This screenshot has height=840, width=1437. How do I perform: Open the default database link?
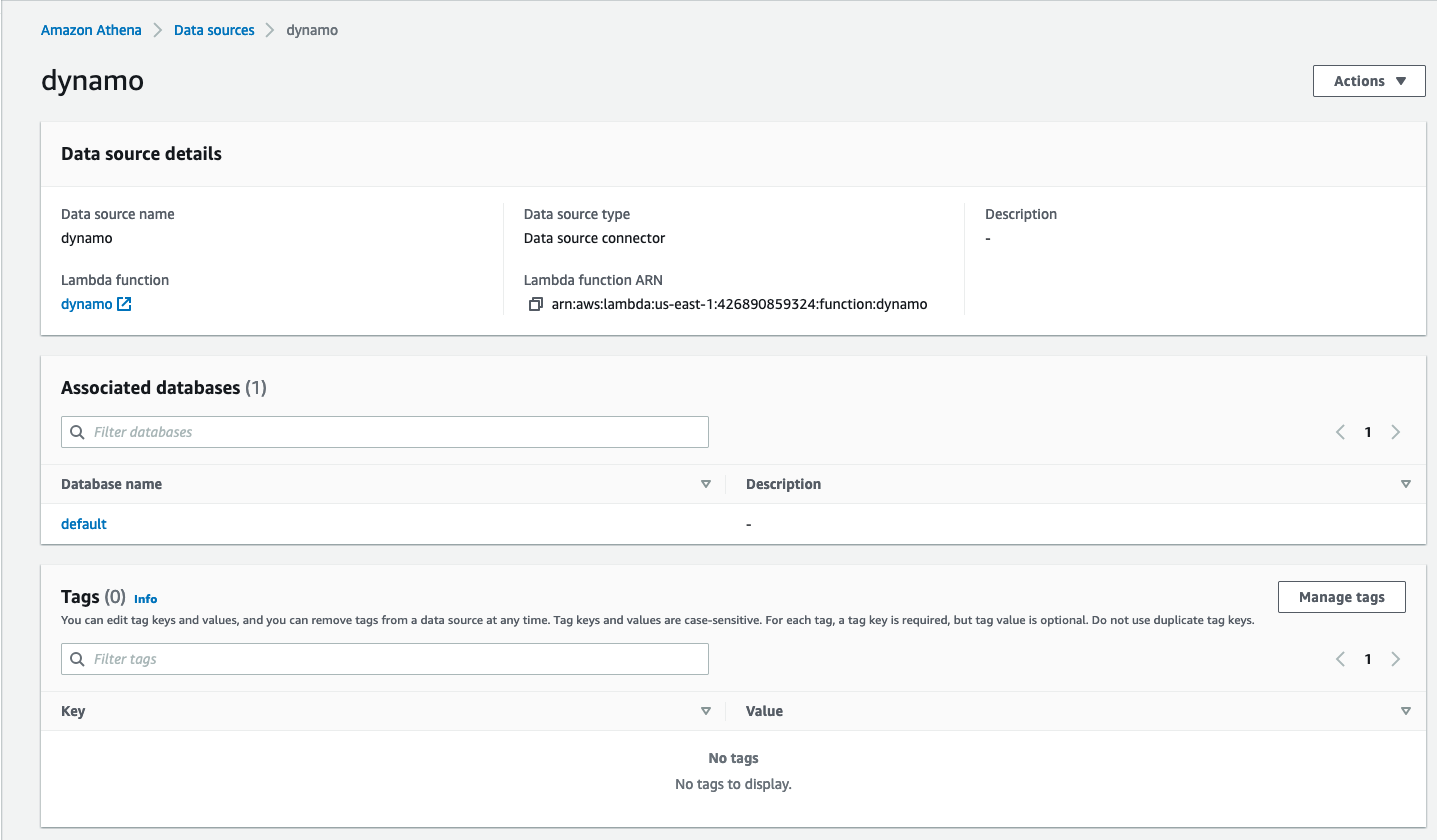point(83,523)
